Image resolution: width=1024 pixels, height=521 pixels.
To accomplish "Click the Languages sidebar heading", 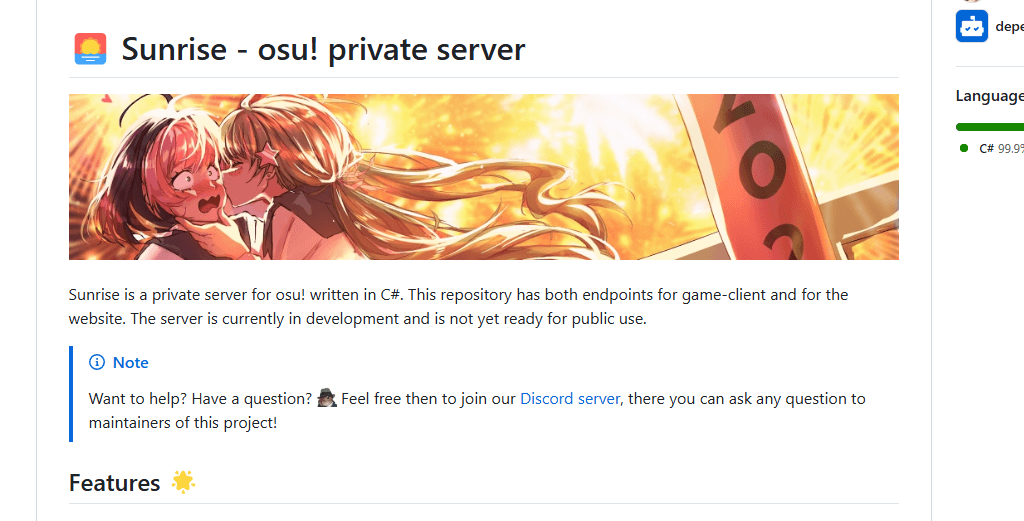I will tap(989, 96).
